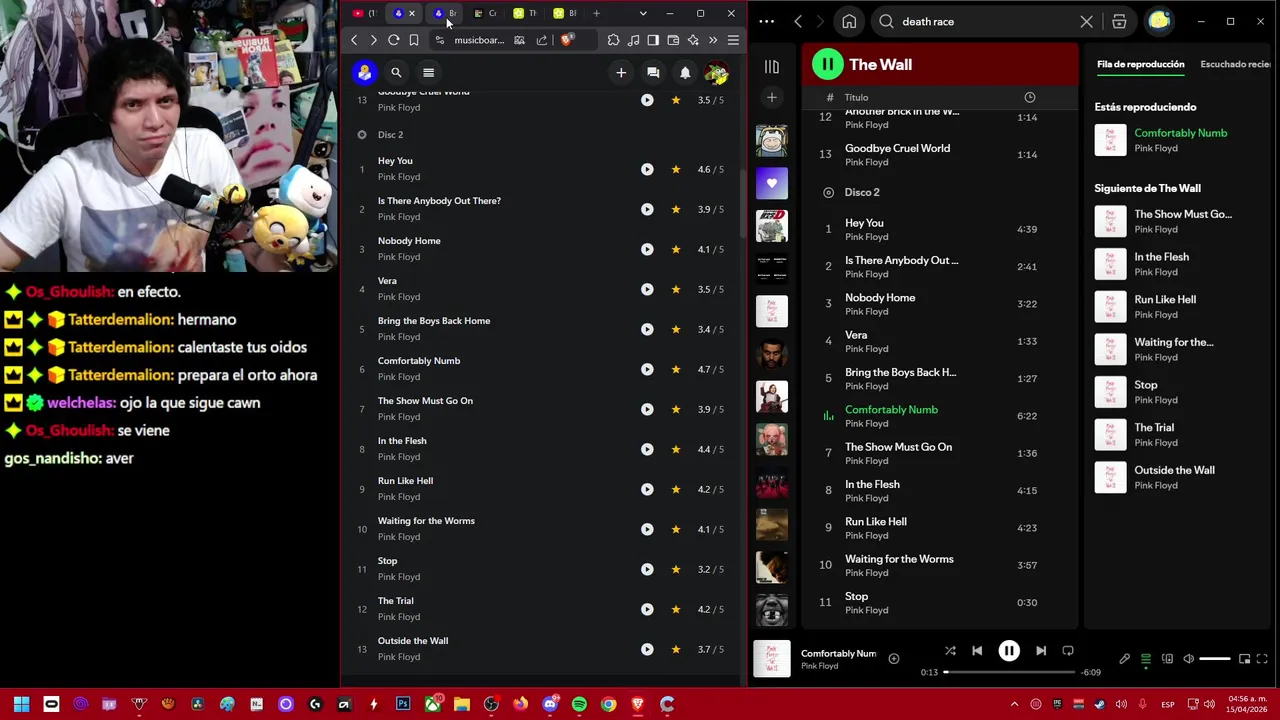Viewport: 1280px width, 720px height.
Task: Skip to previous track in Spotify
Action: pyautogui.click(x=977, y=651)
